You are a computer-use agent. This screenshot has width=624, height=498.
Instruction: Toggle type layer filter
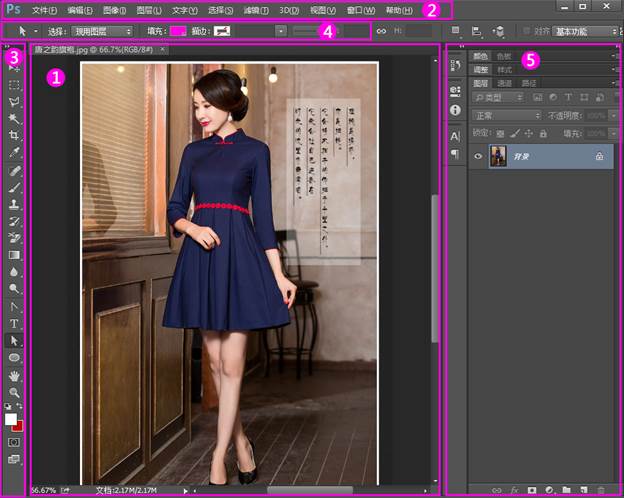[568, 97]
